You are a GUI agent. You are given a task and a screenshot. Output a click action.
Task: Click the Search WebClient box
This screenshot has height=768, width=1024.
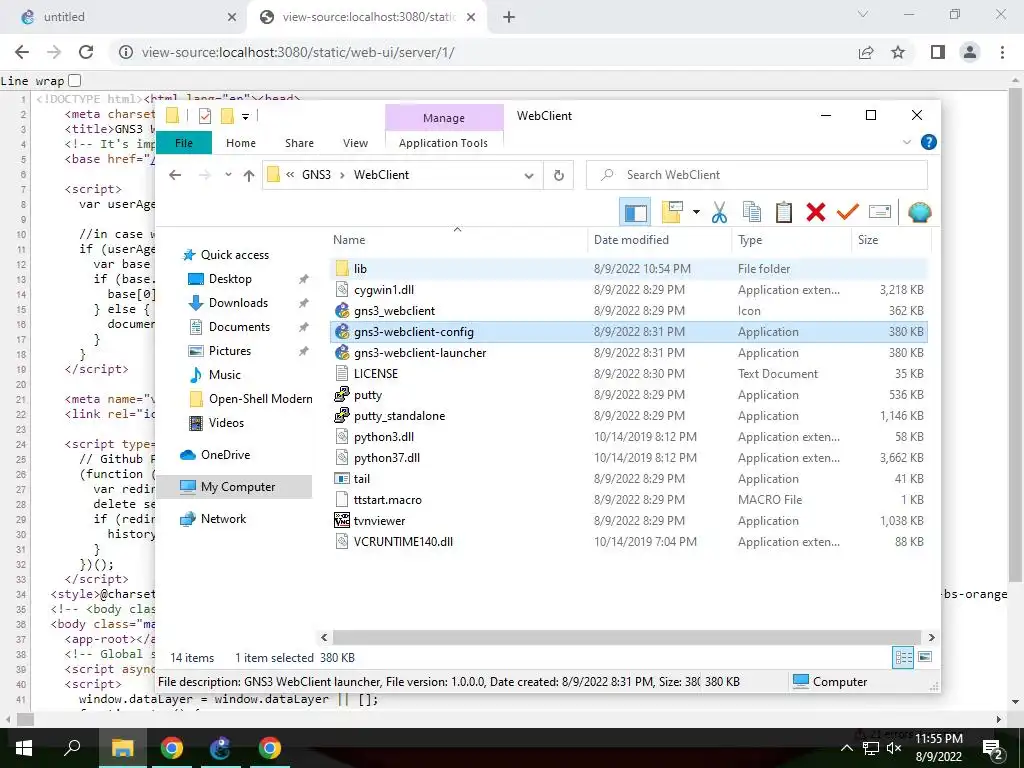click(x=757, y=175)
